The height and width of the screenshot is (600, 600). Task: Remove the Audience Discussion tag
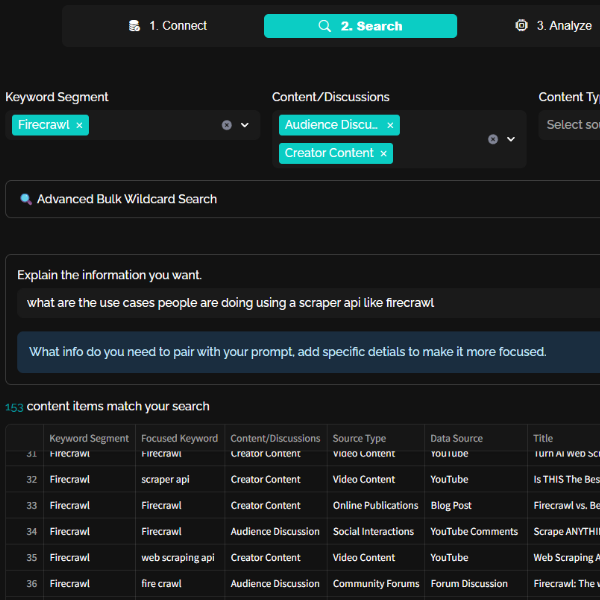pyautogui.click(x=390, y=125)
